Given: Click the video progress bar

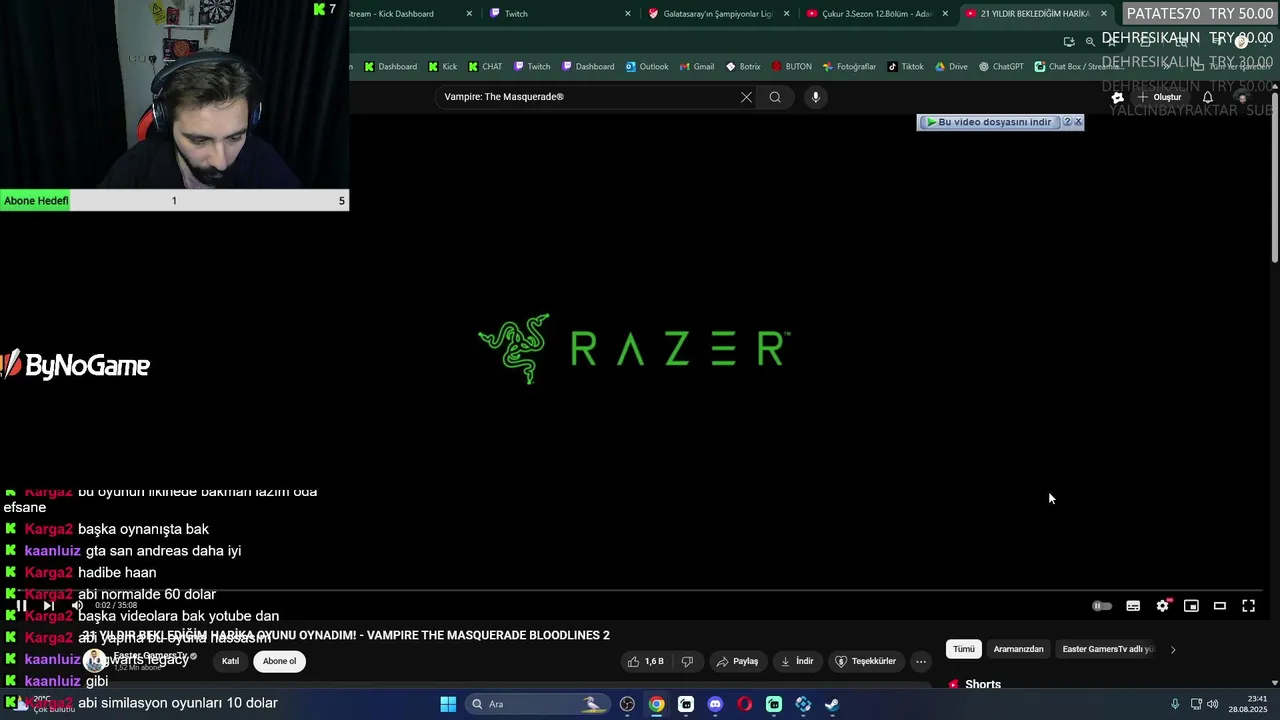Looking at the screenshot, I should [640, 591].
